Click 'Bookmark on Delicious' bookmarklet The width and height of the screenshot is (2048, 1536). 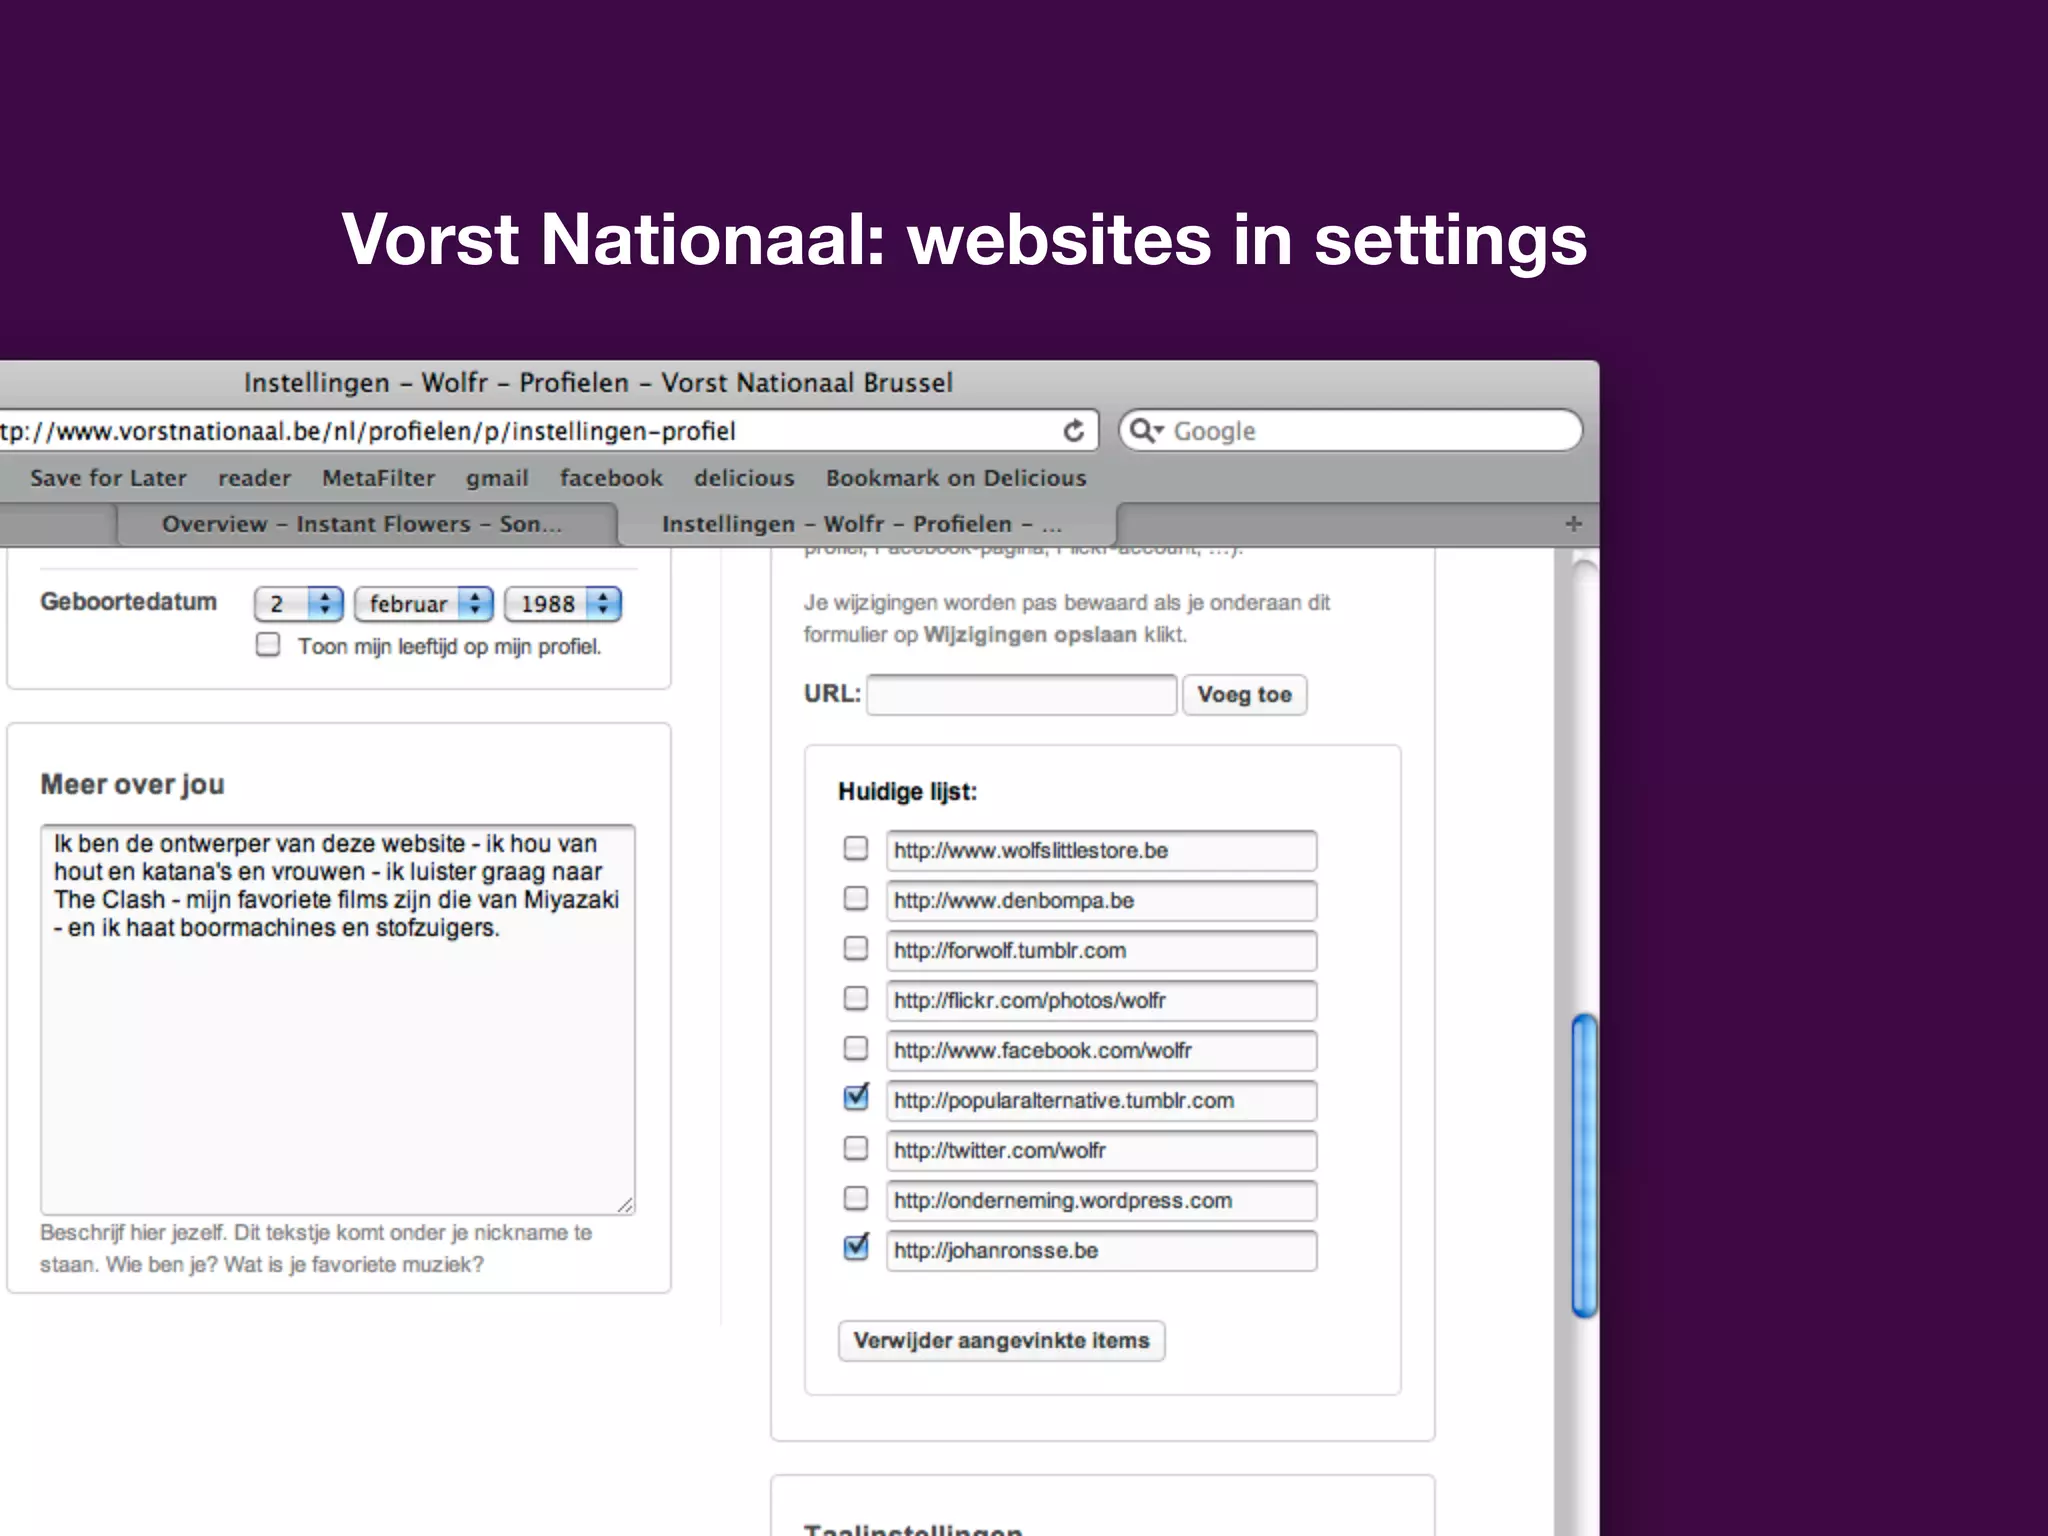(x=956, y=478)
